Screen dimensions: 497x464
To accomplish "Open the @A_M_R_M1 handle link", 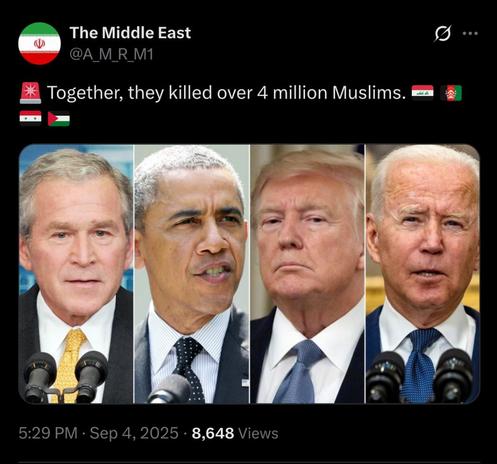I will 111,54.
